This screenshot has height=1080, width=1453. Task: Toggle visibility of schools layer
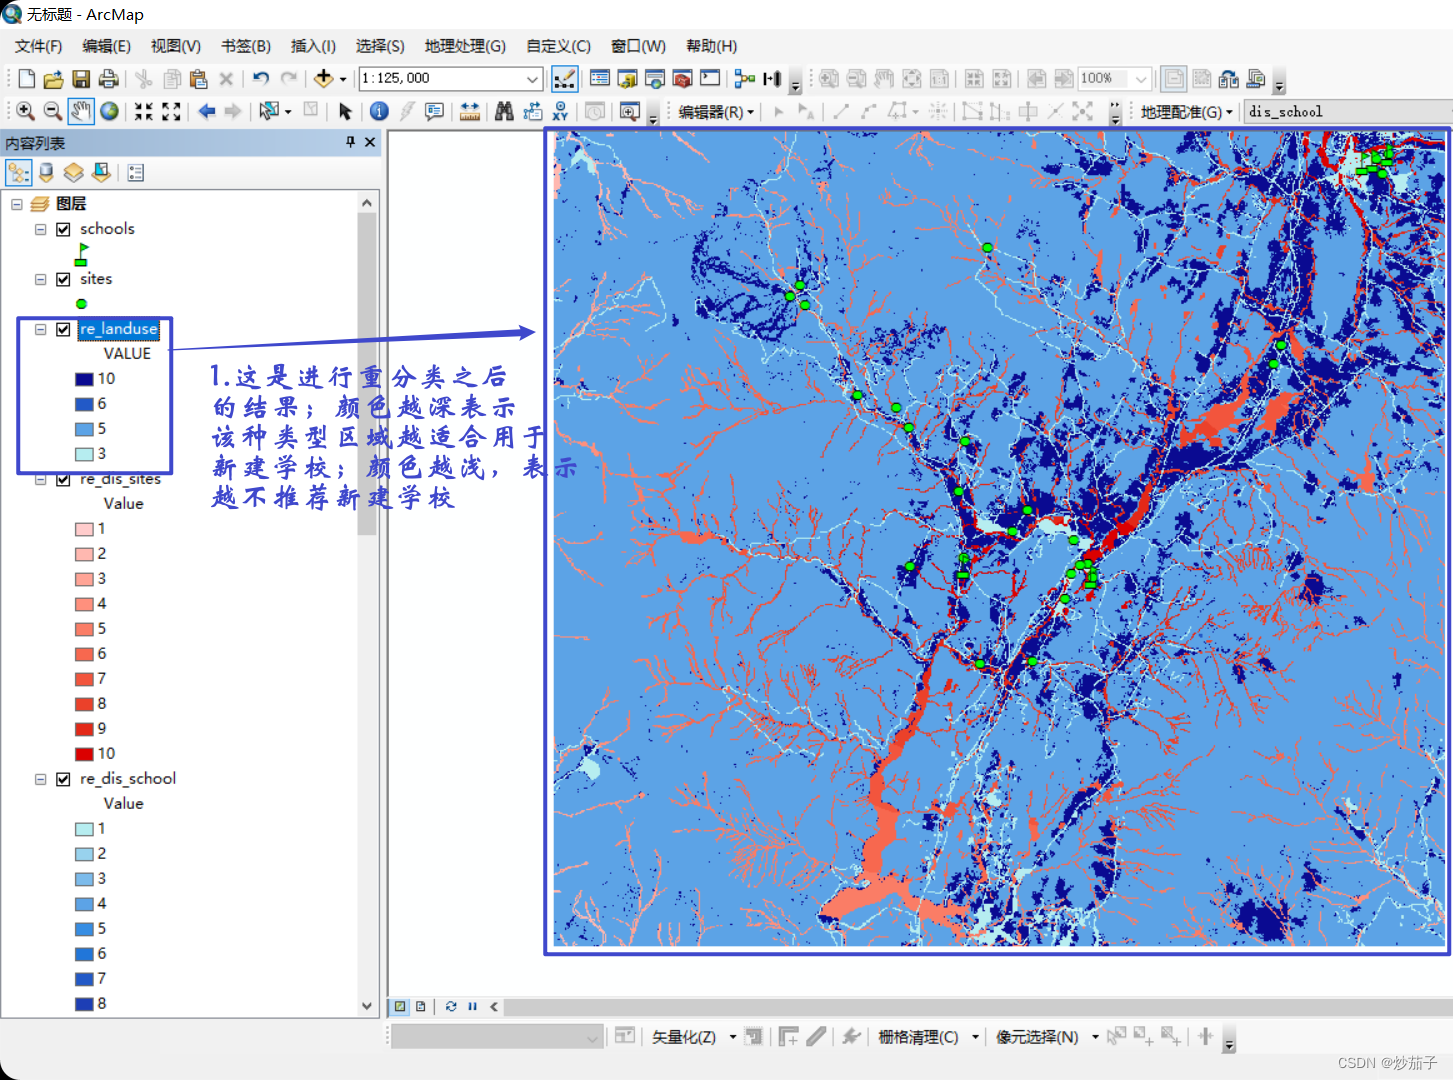(63, 229)
